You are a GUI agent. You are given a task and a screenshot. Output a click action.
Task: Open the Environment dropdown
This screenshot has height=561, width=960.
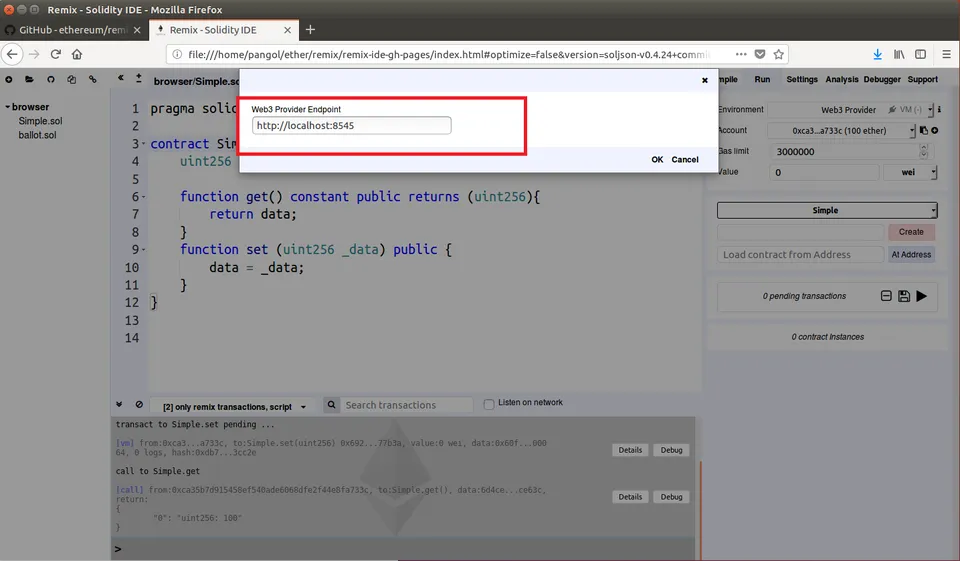(850, 110)
